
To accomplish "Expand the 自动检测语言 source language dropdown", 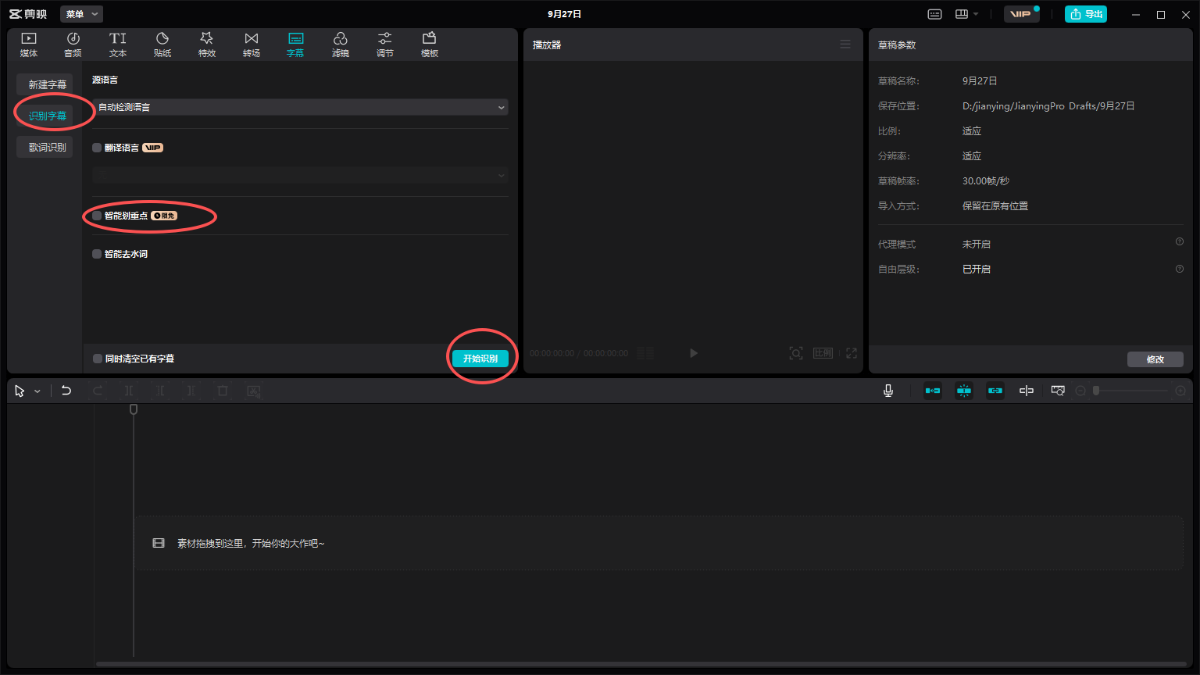I will (300, 107).
